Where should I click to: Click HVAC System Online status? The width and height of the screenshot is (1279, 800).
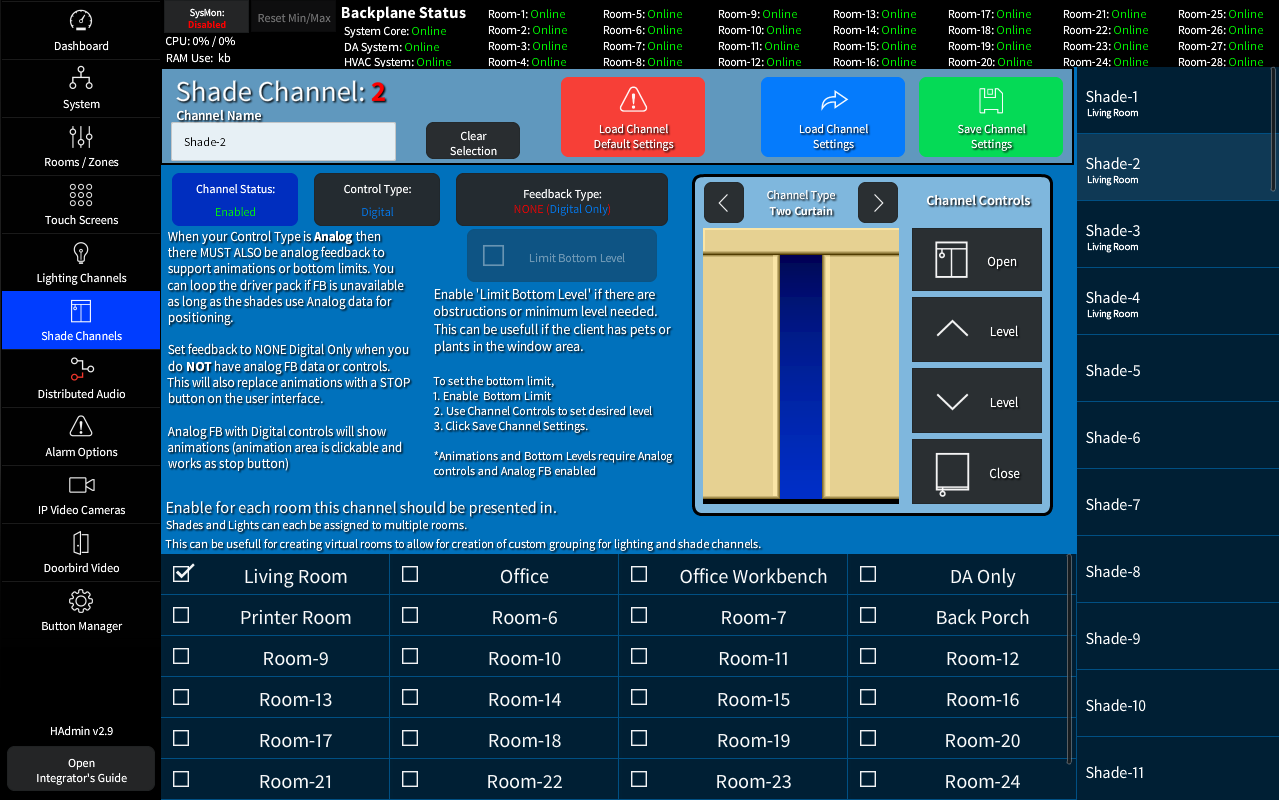(397, 62)
